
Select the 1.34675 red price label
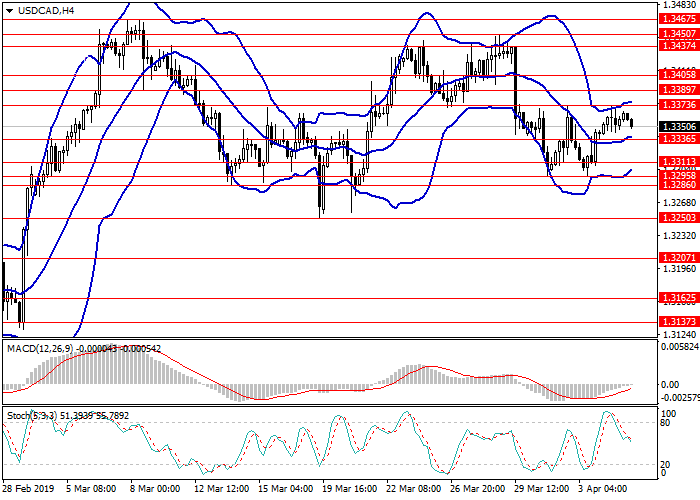click(x=679, y=19)
